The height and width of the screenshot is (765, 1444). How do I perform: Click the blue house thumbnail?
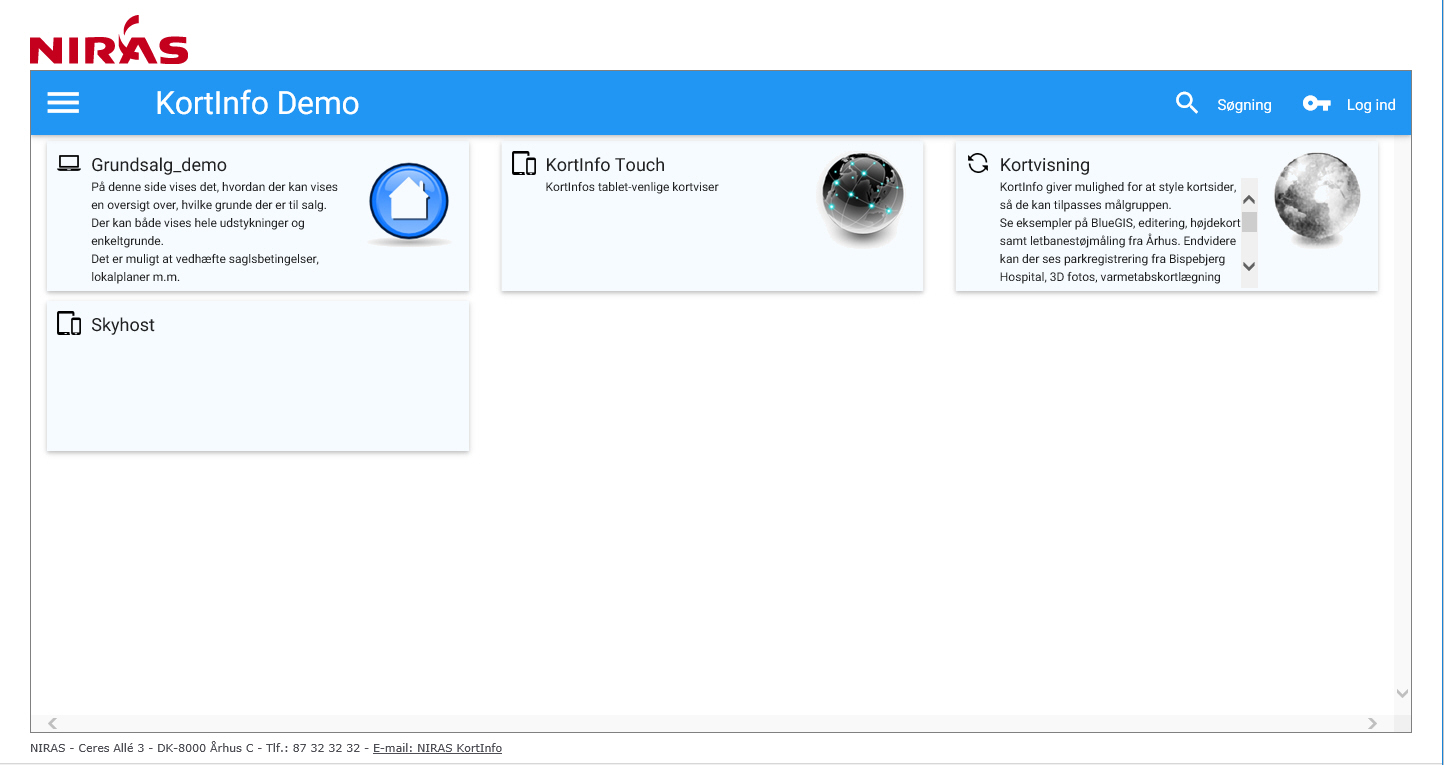tap(409, 205)
